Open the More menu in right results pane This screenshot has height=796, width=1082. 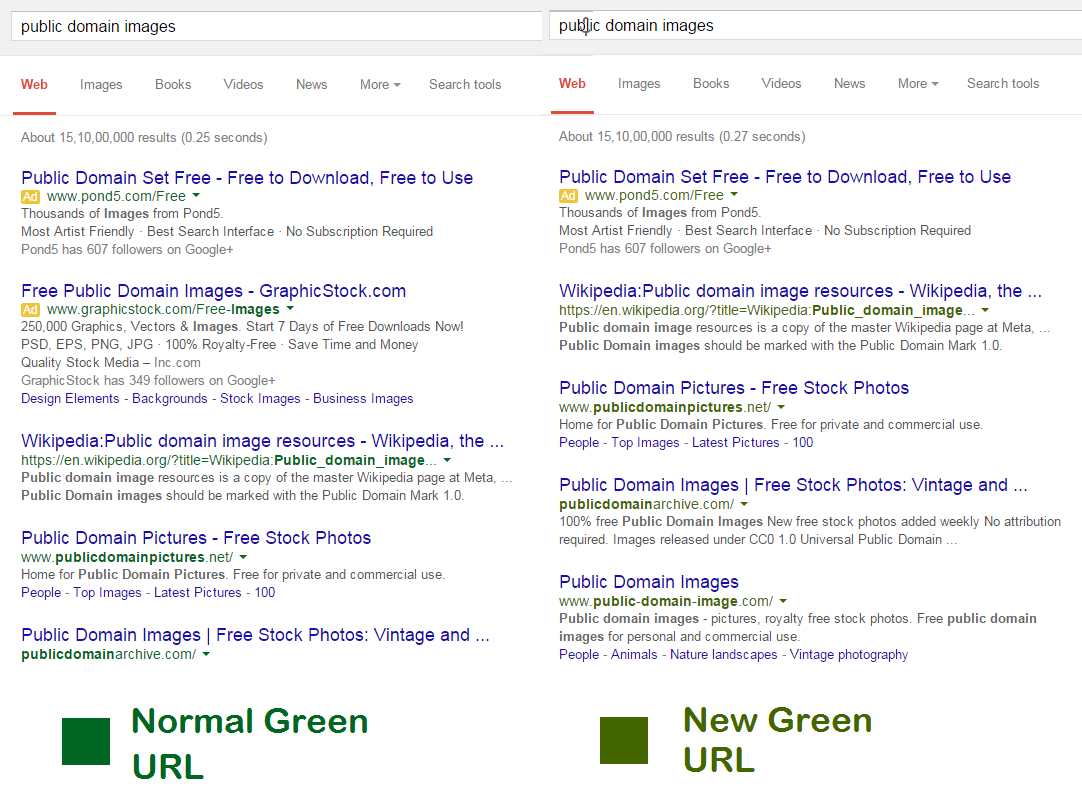(x=918, y=84)
